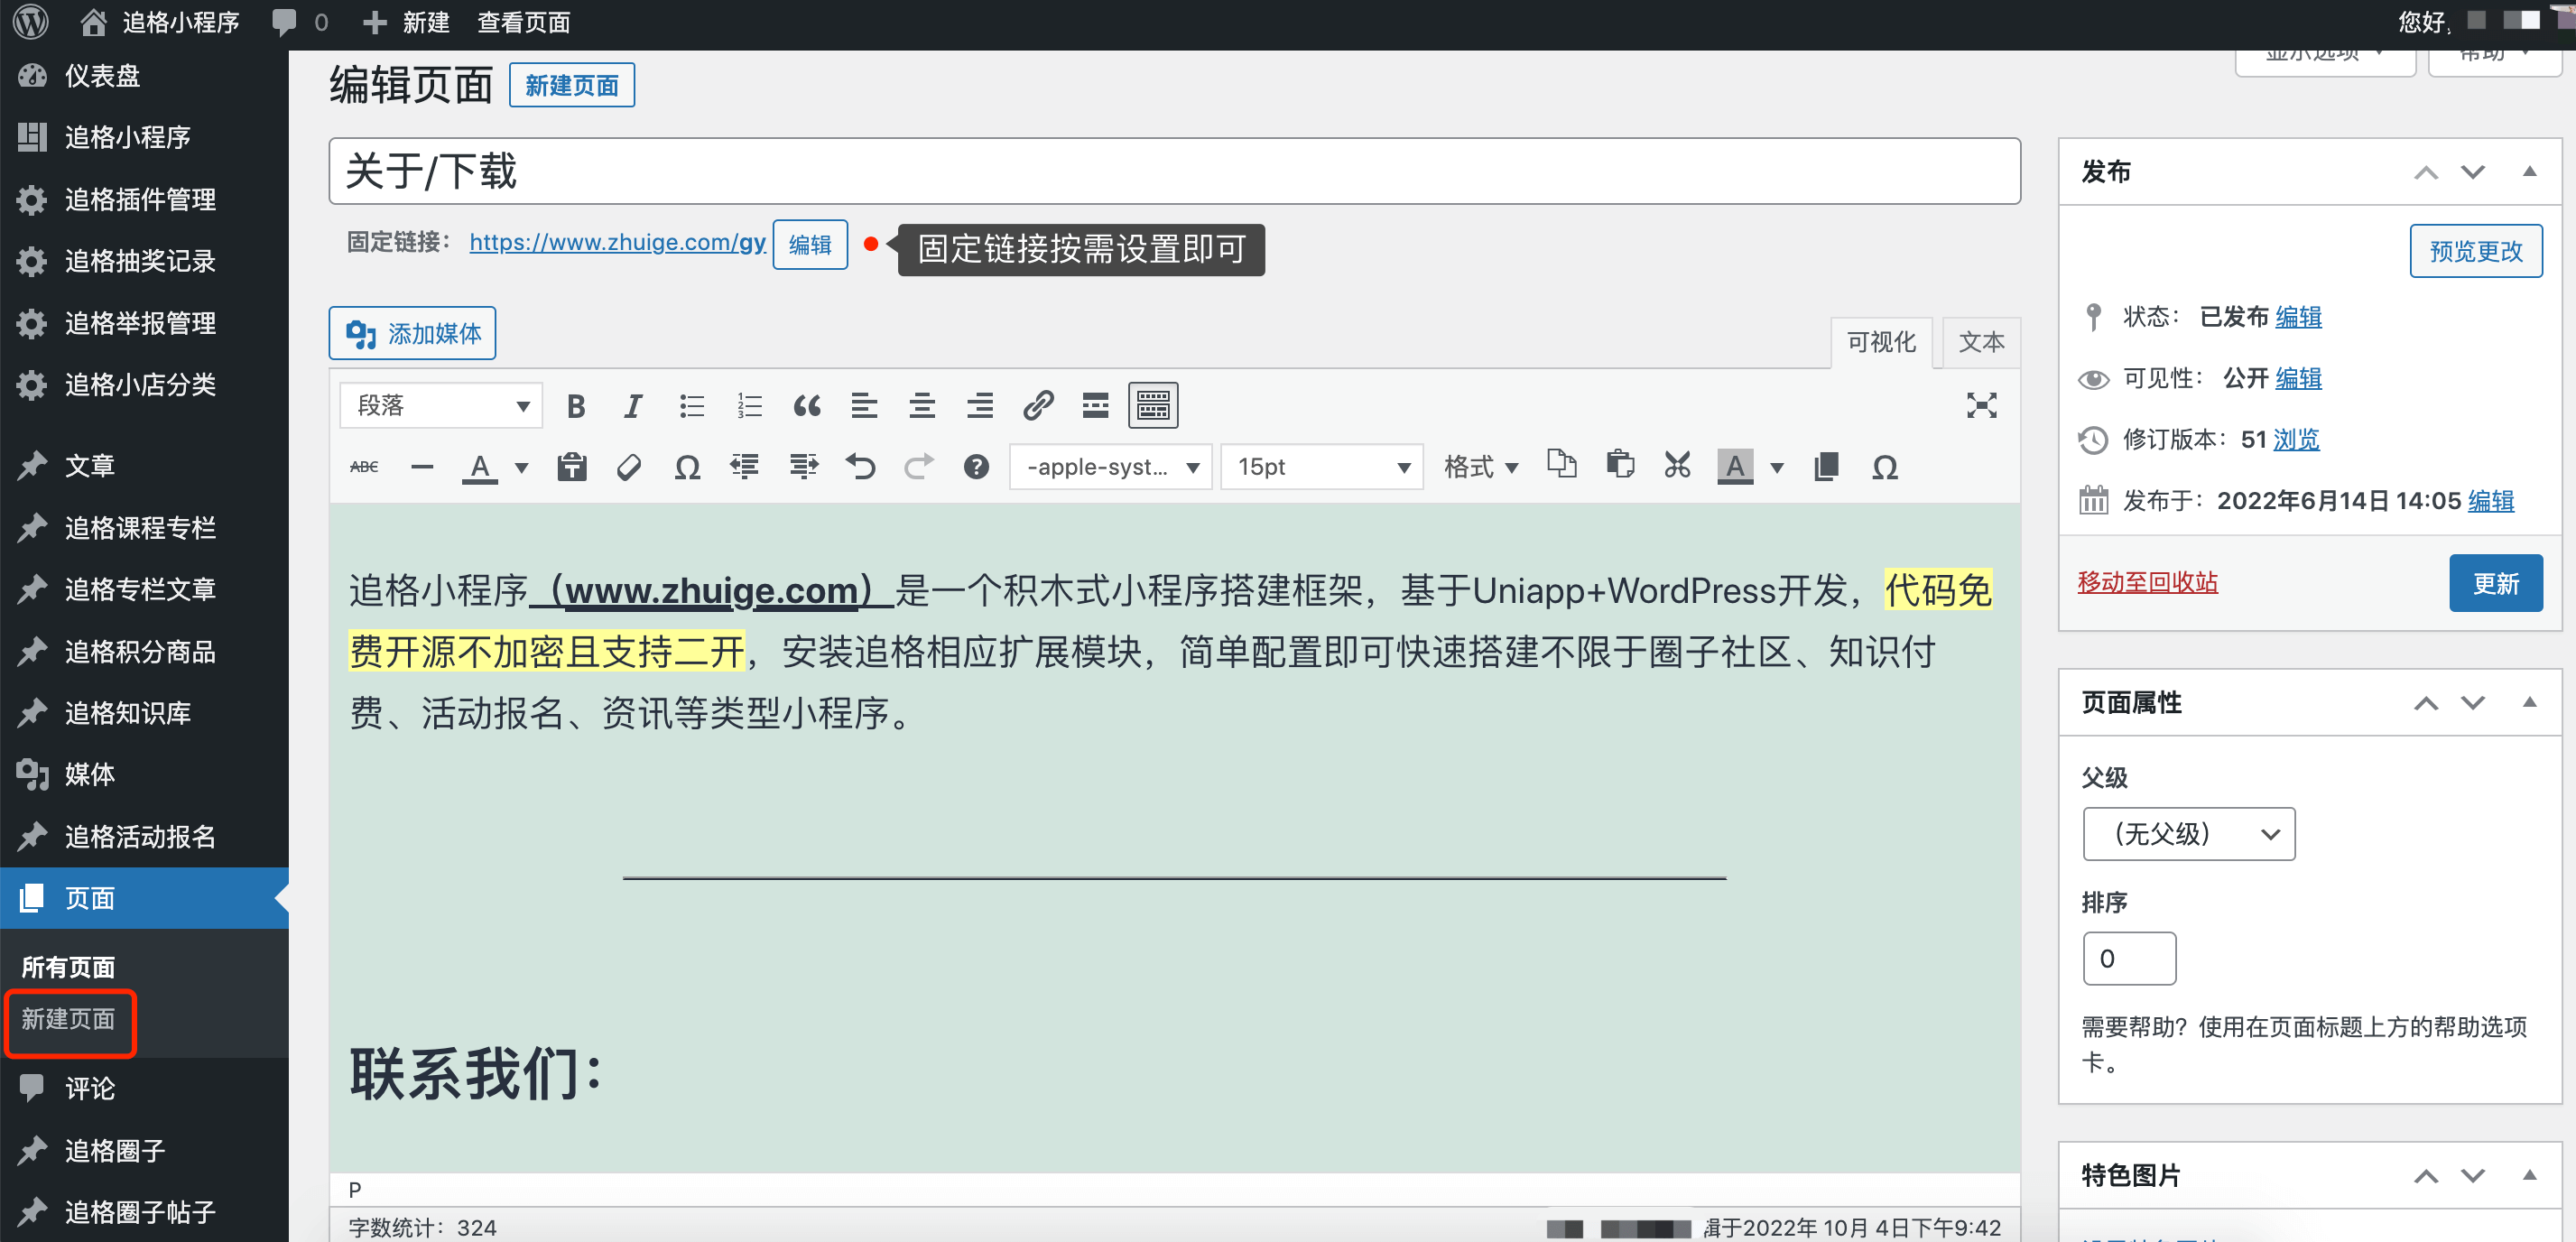Clear formatting with eraser icon
This screenshot has height=1242, width=2576.
[x=629, y=467]
